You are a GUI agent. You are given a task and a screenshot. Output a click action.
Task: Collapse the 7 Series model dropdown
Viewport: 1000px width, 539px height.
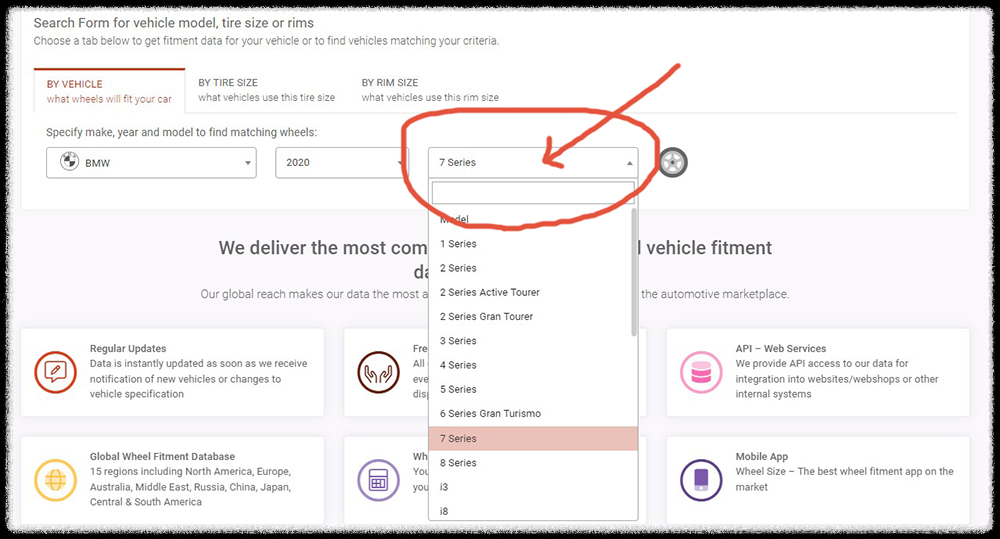[x=533, y=163]
